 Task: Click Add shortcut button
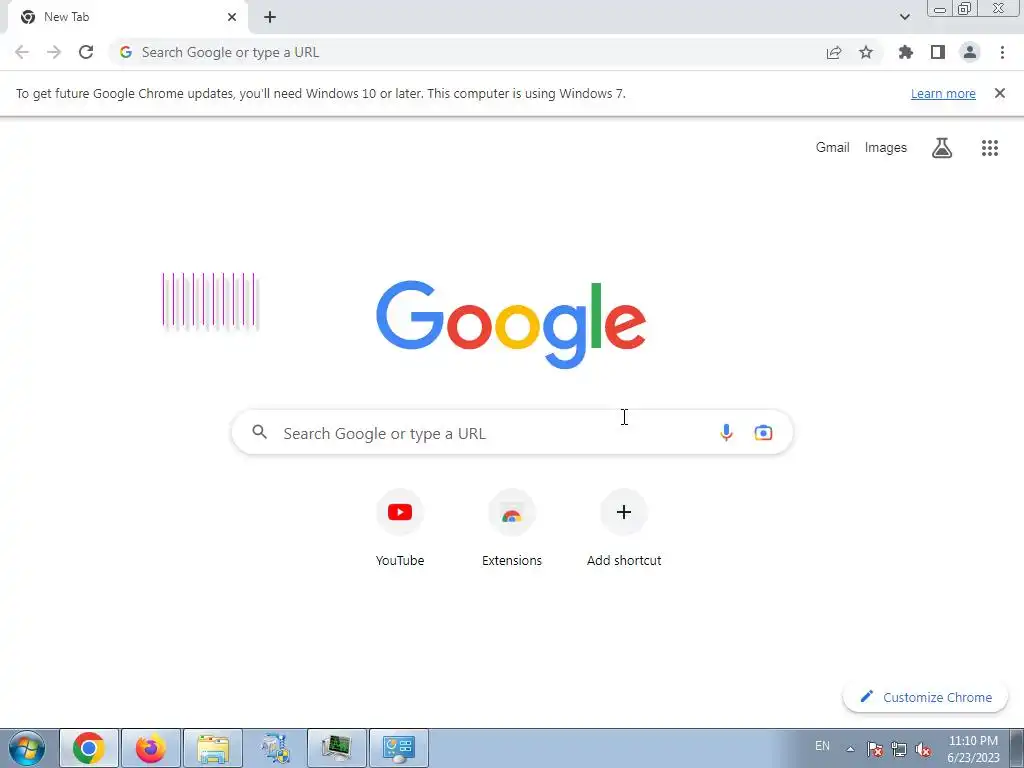(x=624, y=528)
